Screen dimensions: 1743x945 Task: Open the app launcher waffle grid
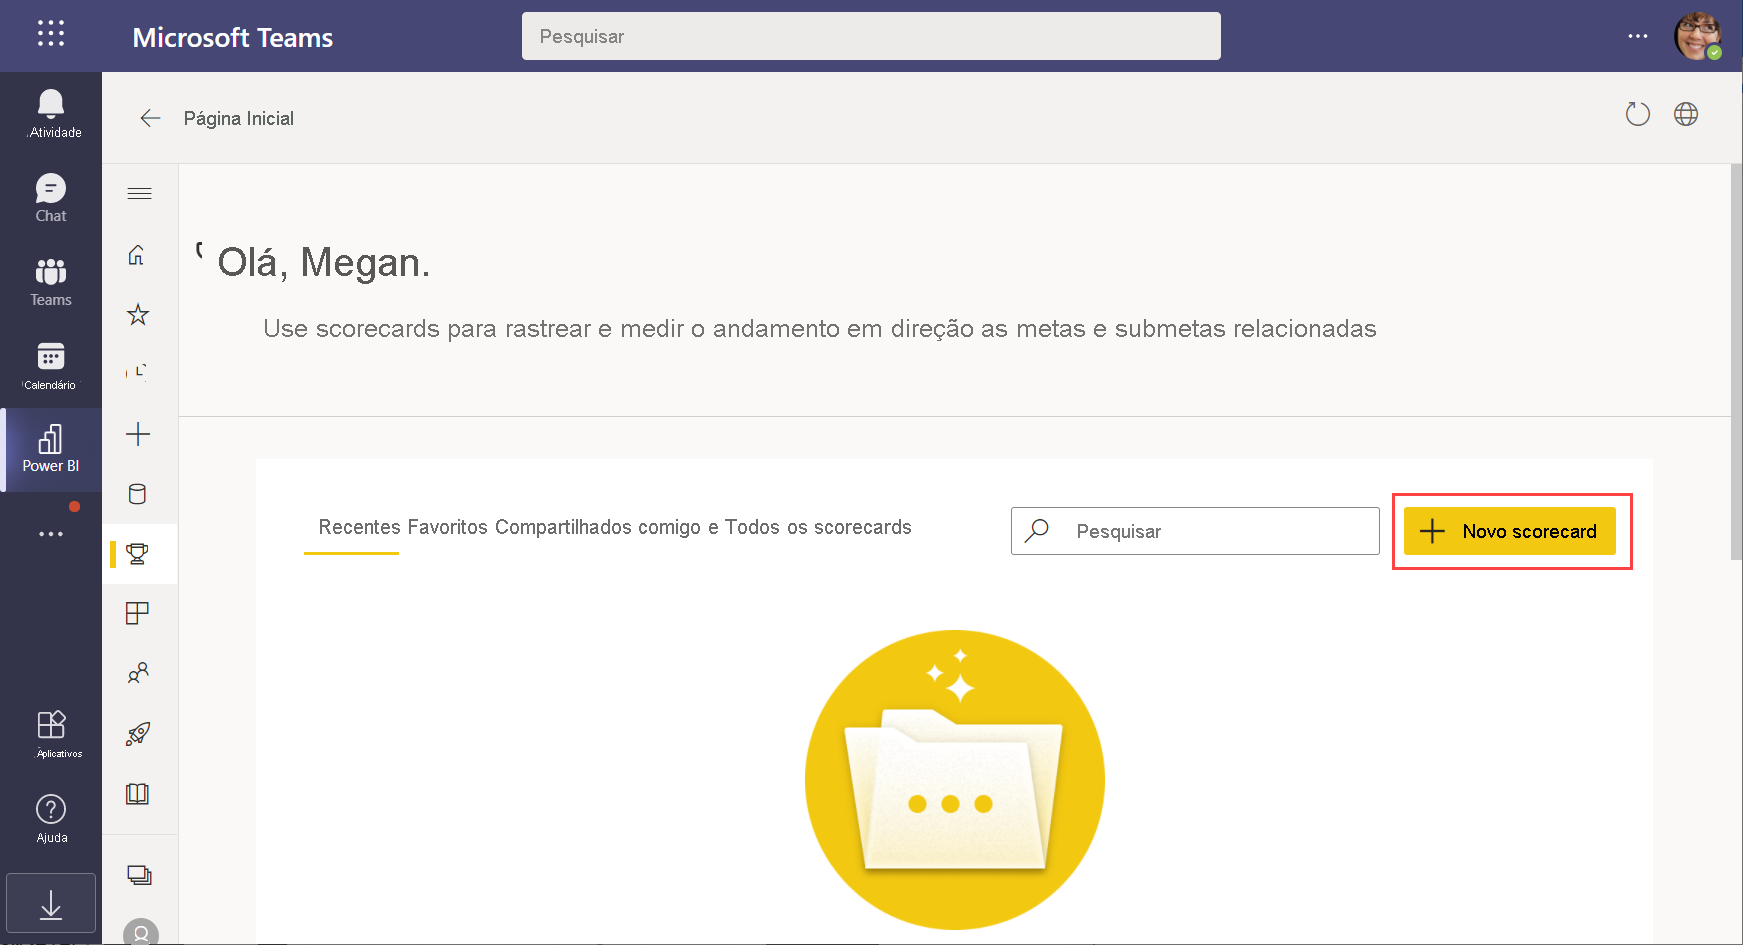coord(51,34)
